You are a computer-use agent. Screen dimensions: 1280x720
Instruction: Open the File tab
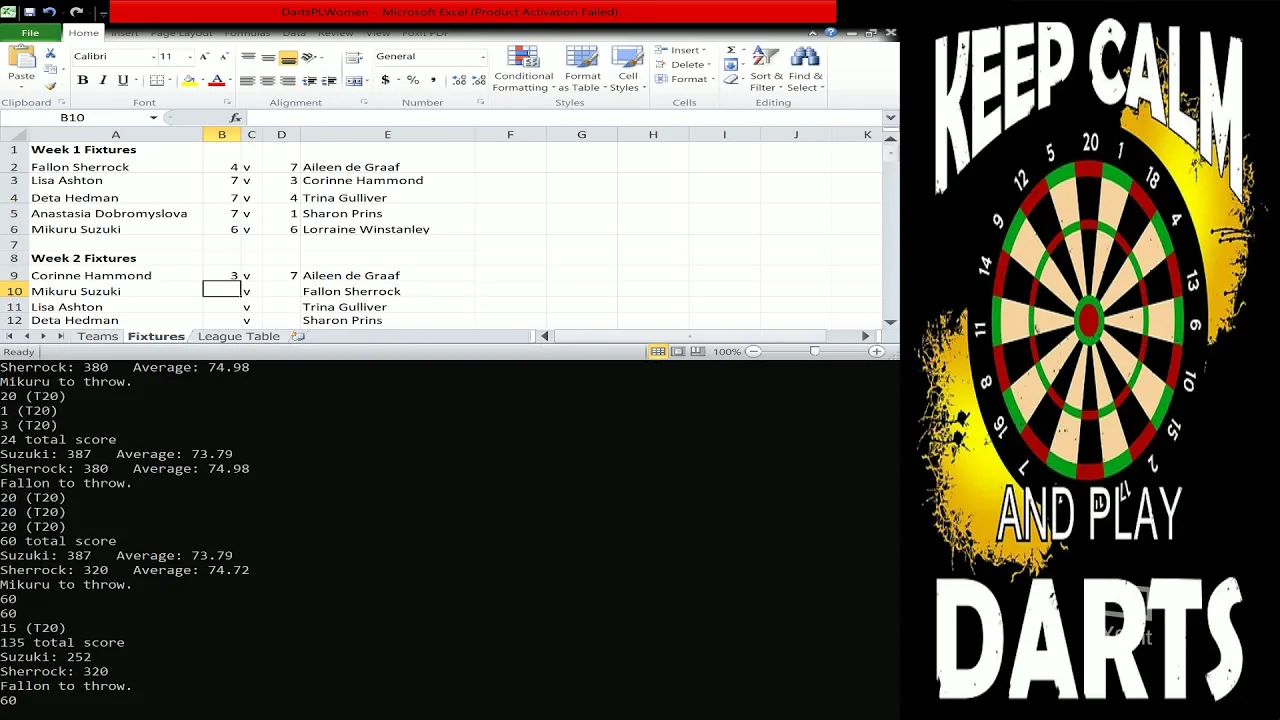[x=30, y=33]
